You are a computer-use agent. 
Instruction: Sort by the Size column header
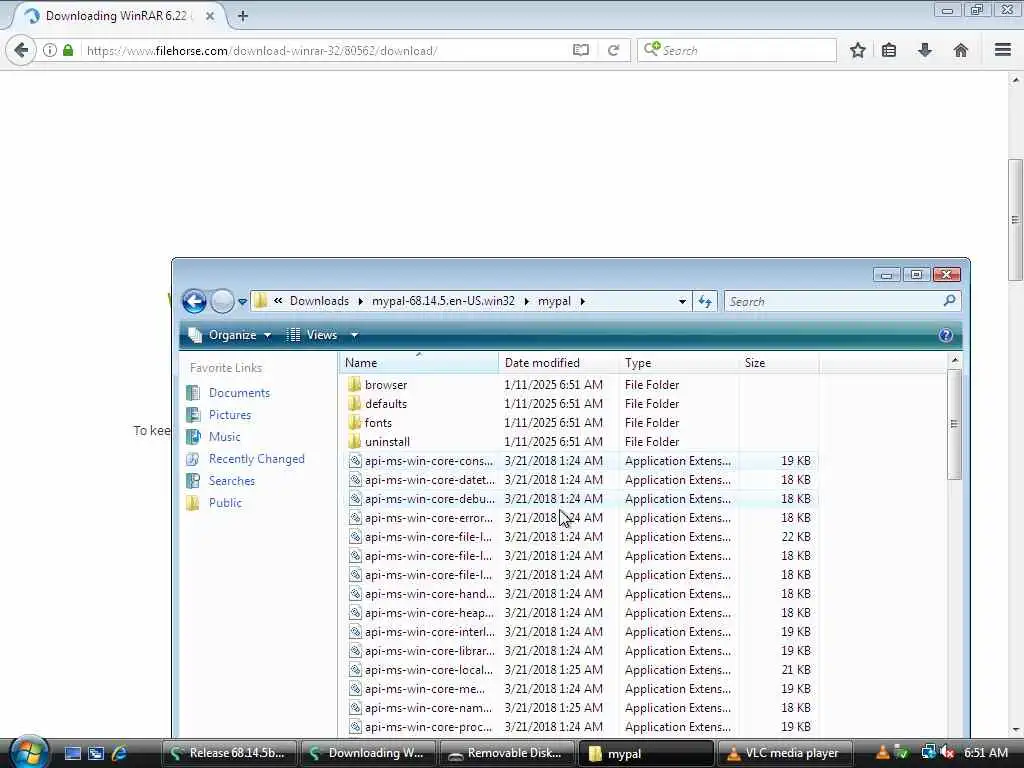(778, 362)
